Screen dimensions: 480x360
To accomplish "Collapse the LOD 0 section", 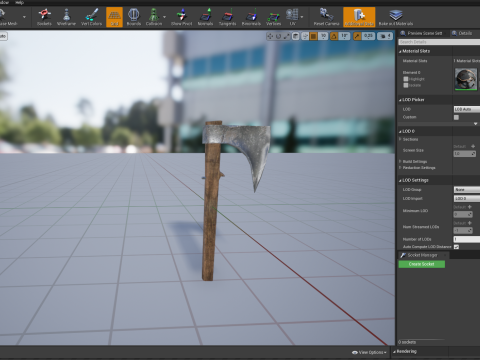I will click(x=400, y=131).
